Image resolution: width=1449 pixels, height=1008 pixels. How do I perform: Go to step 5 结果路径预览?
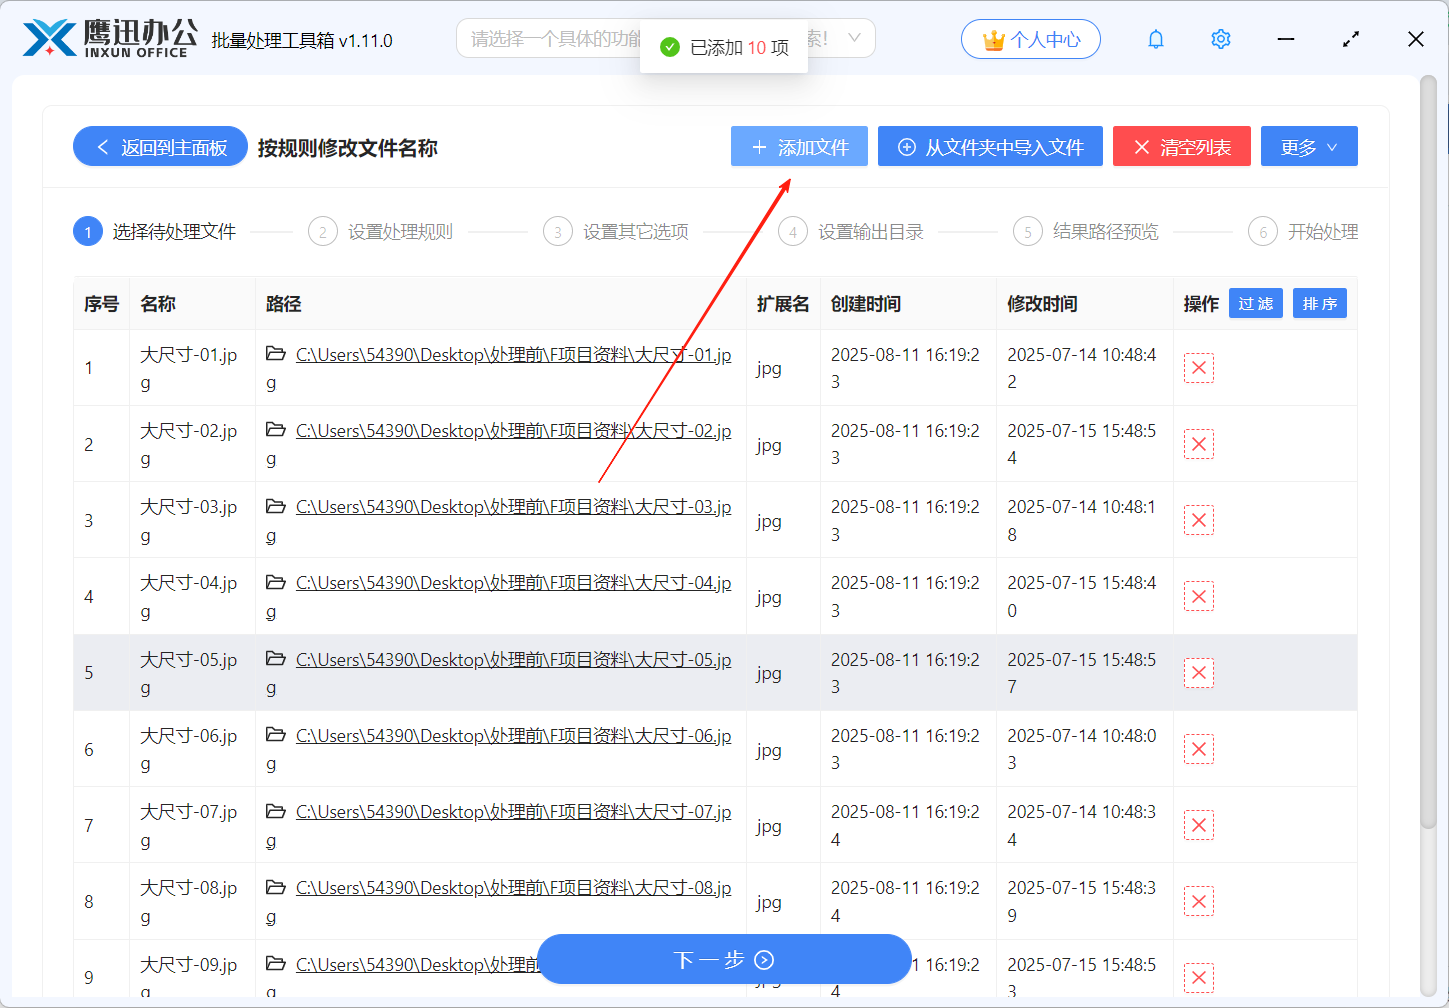click(1085, 232)
